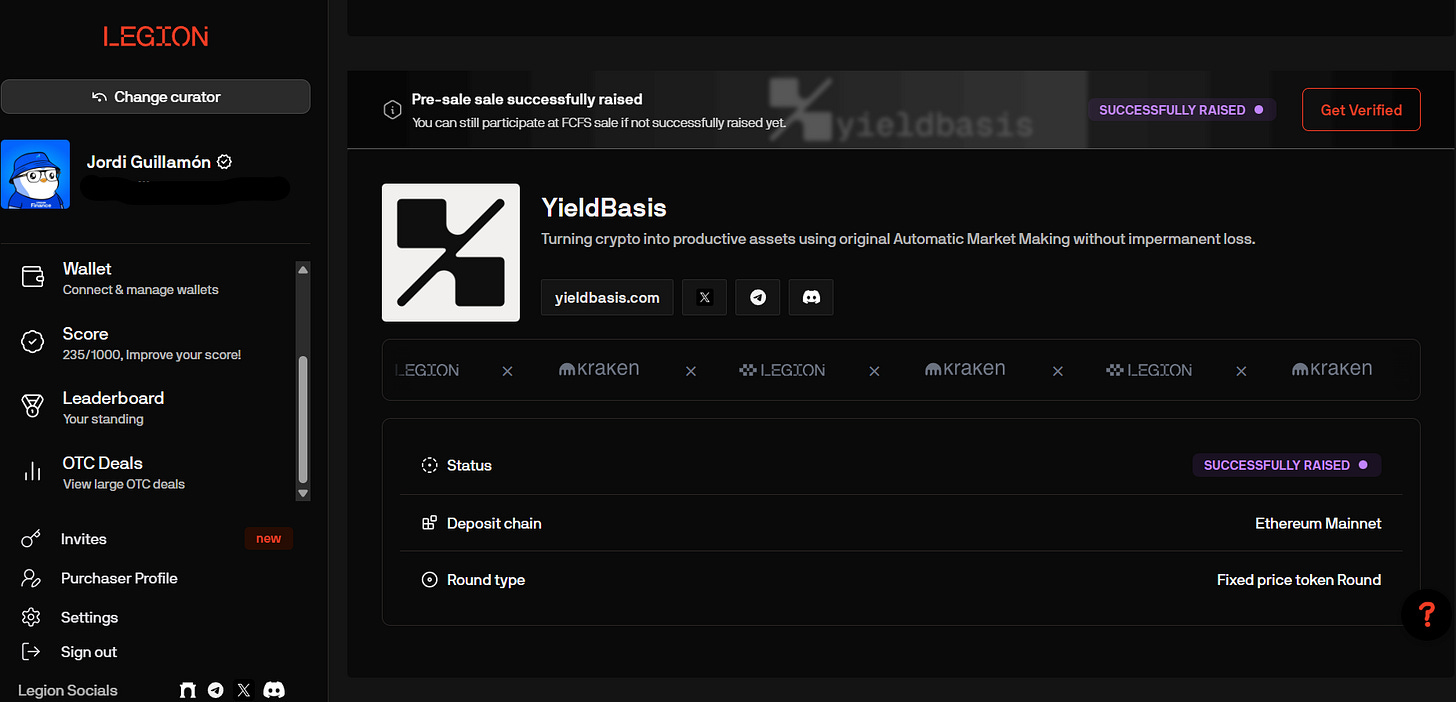The height and width of the screenshot is (702, 1456).
Task: Open Legion's X profile in Legion Socials
Action: (x=243, y=690)
